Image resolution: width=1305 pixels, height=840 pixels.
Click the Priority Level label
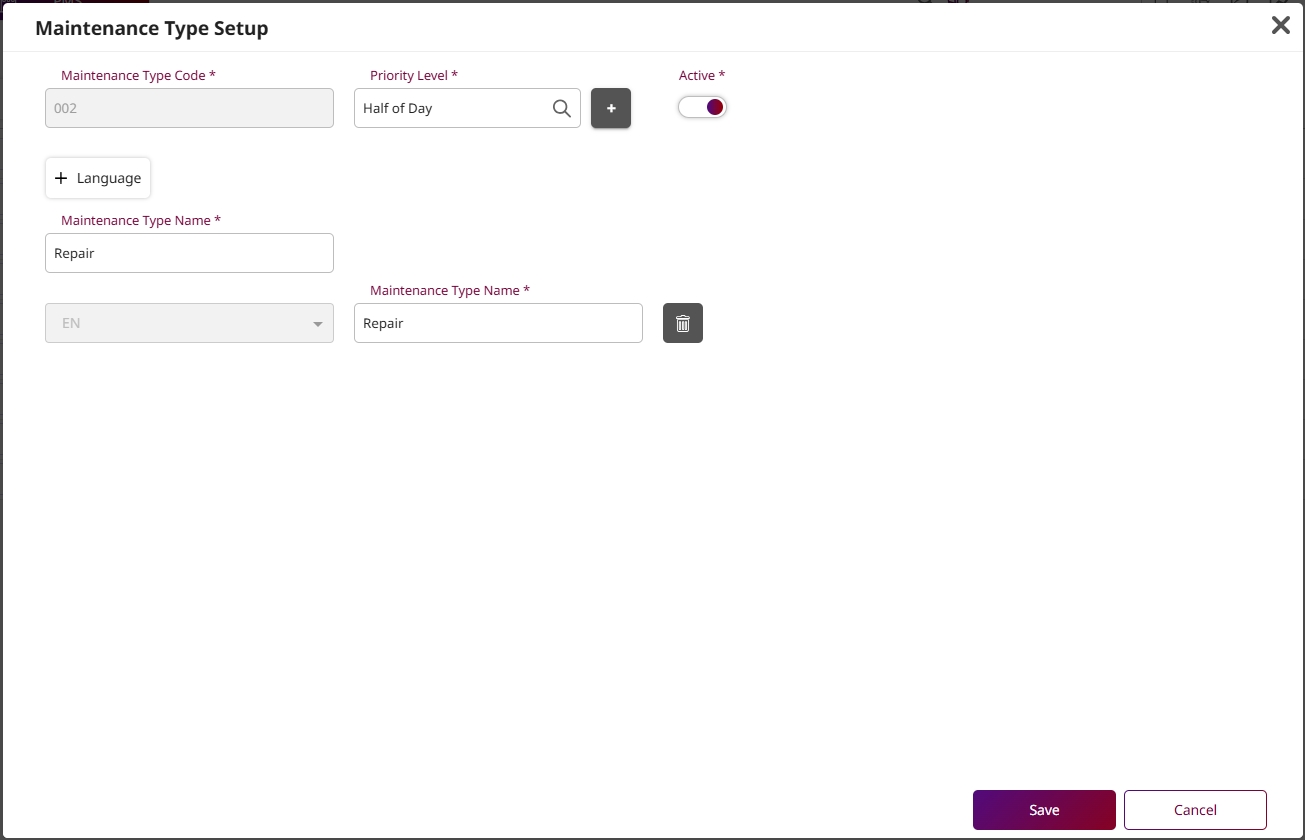click(413, 76)
